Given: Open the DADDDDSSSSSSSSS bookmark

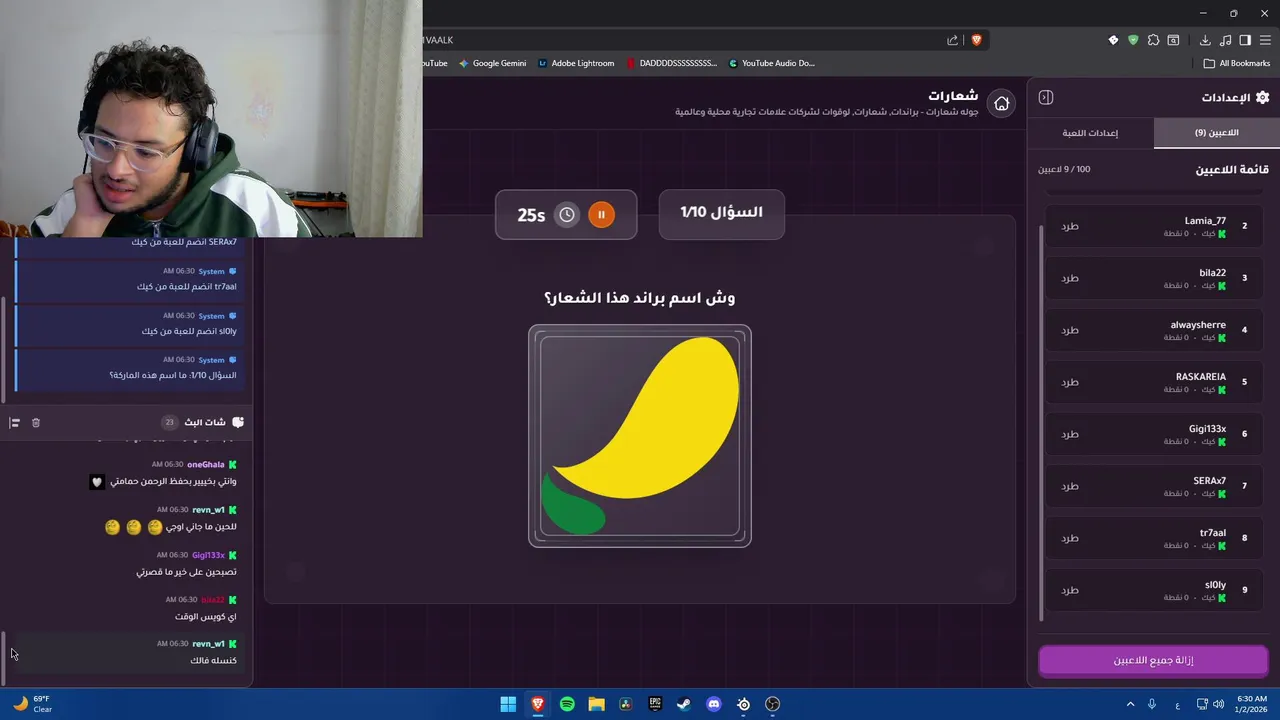Looking at the screenshot, I should point(672,63).
